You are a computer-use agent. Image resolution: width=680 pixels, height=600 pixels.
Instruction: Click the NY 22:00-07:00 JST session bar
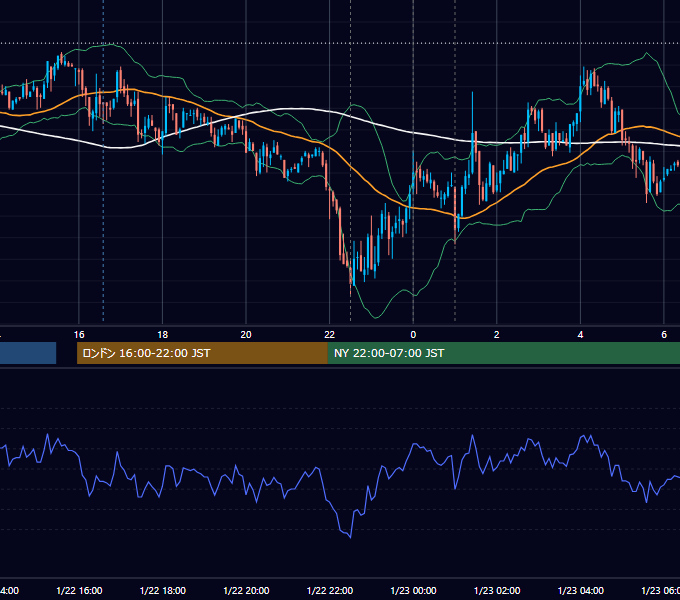504,353
